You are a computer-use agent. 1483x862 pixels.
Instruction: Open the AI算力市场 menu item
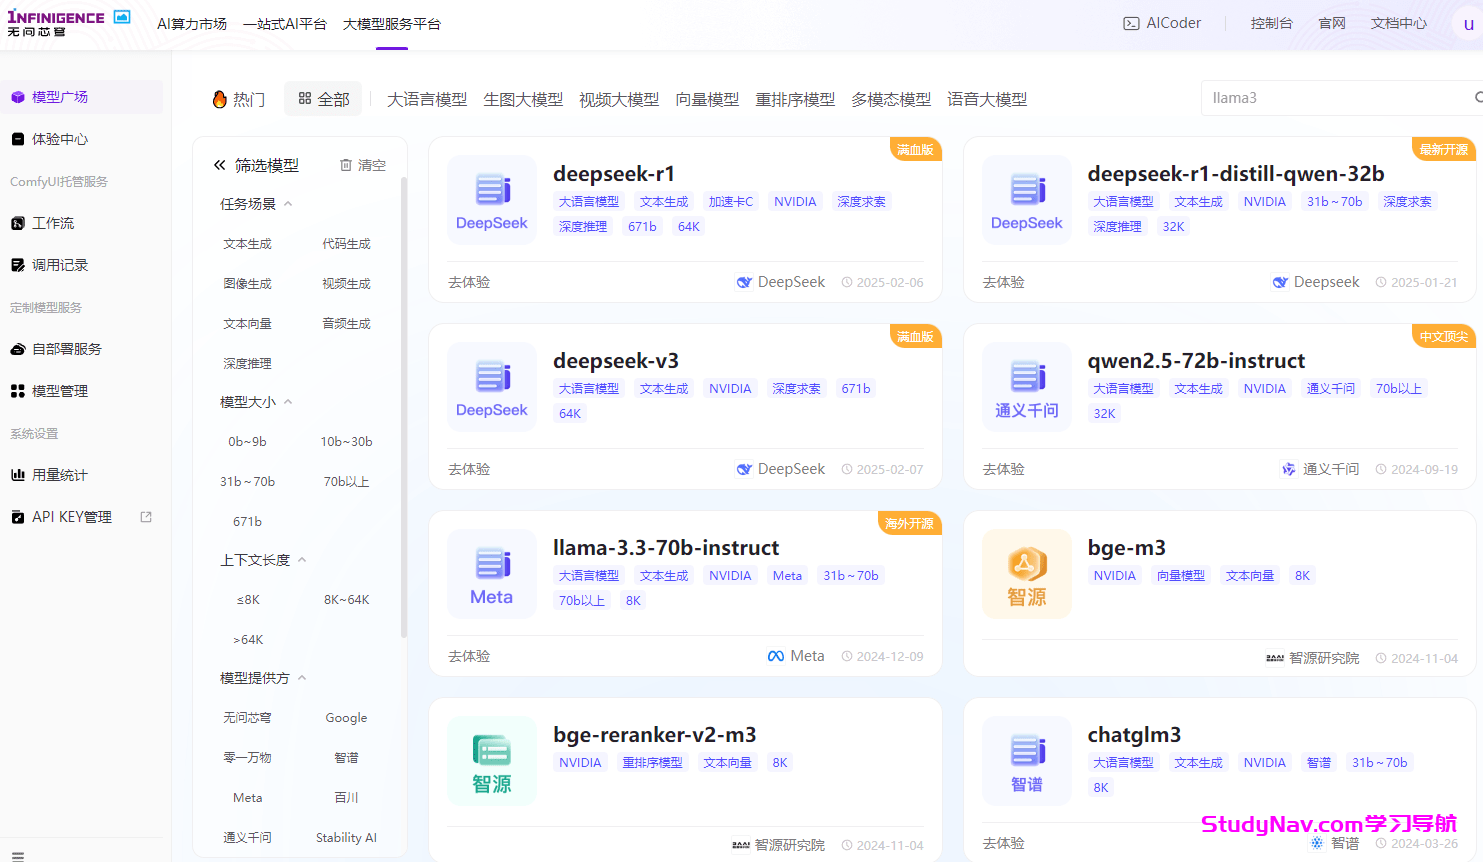coord(192,24)
